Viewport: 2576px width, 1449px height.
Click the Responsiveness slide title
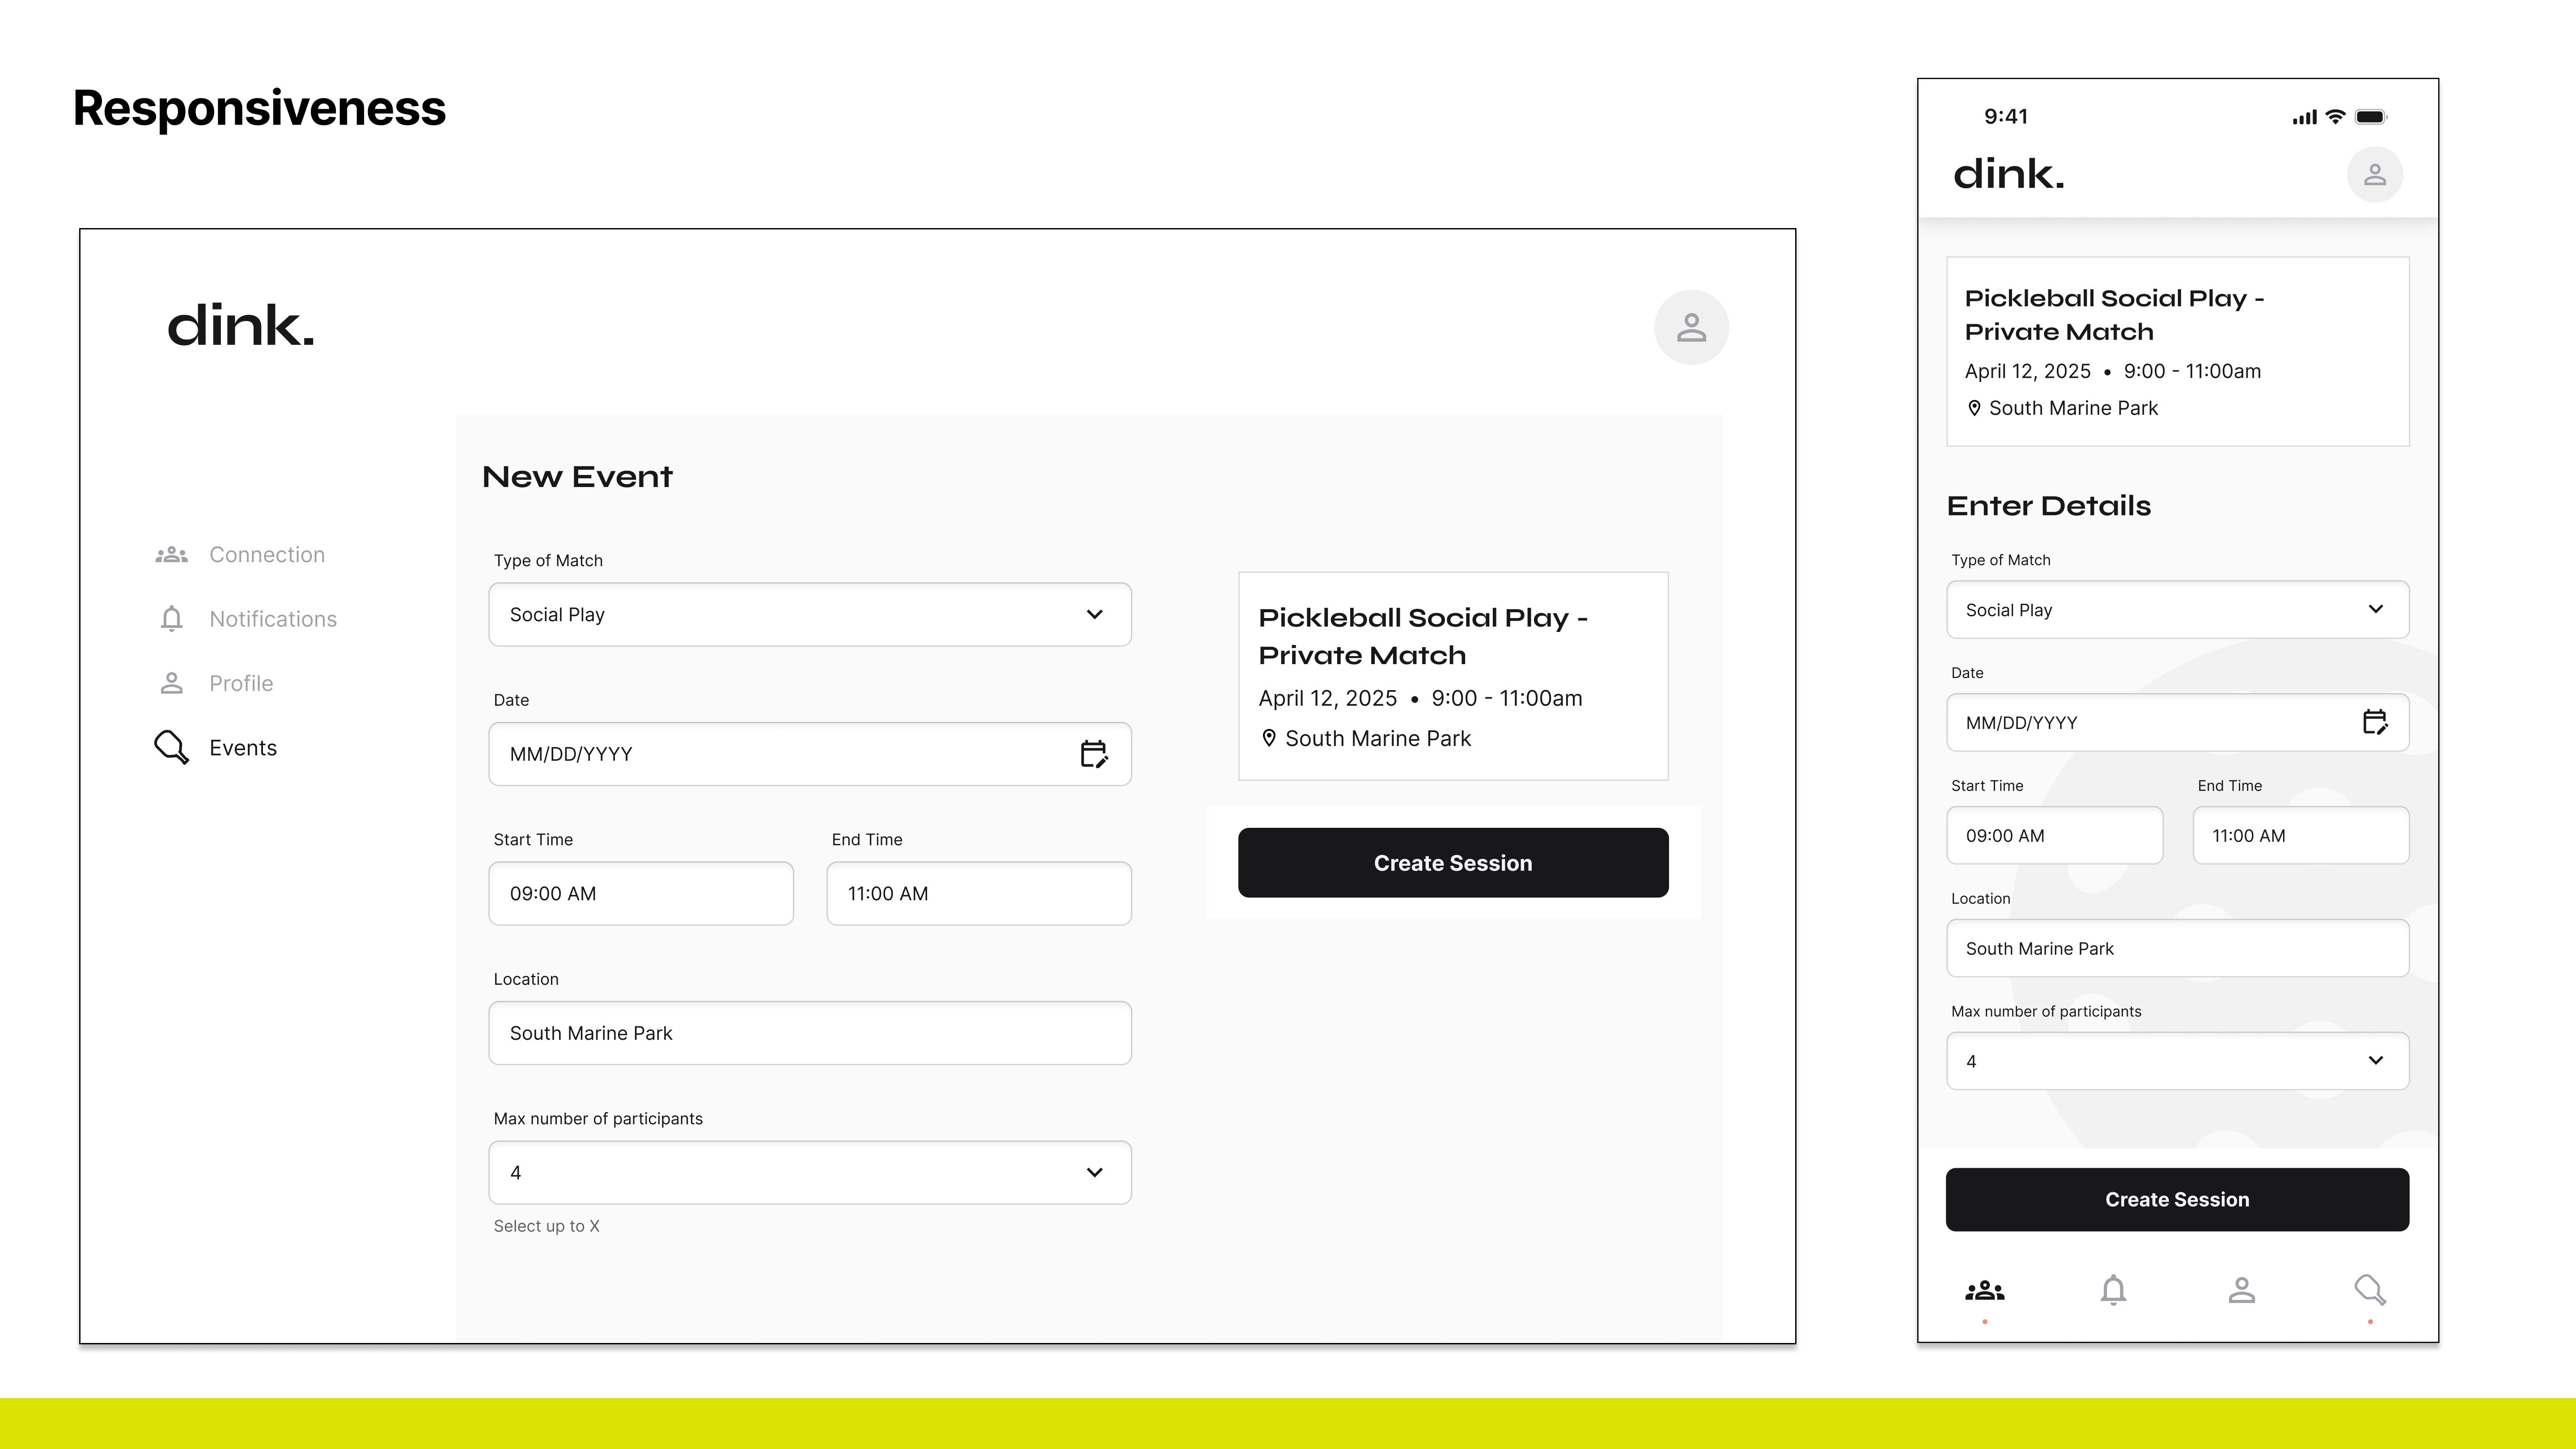[x=259, y=108]
